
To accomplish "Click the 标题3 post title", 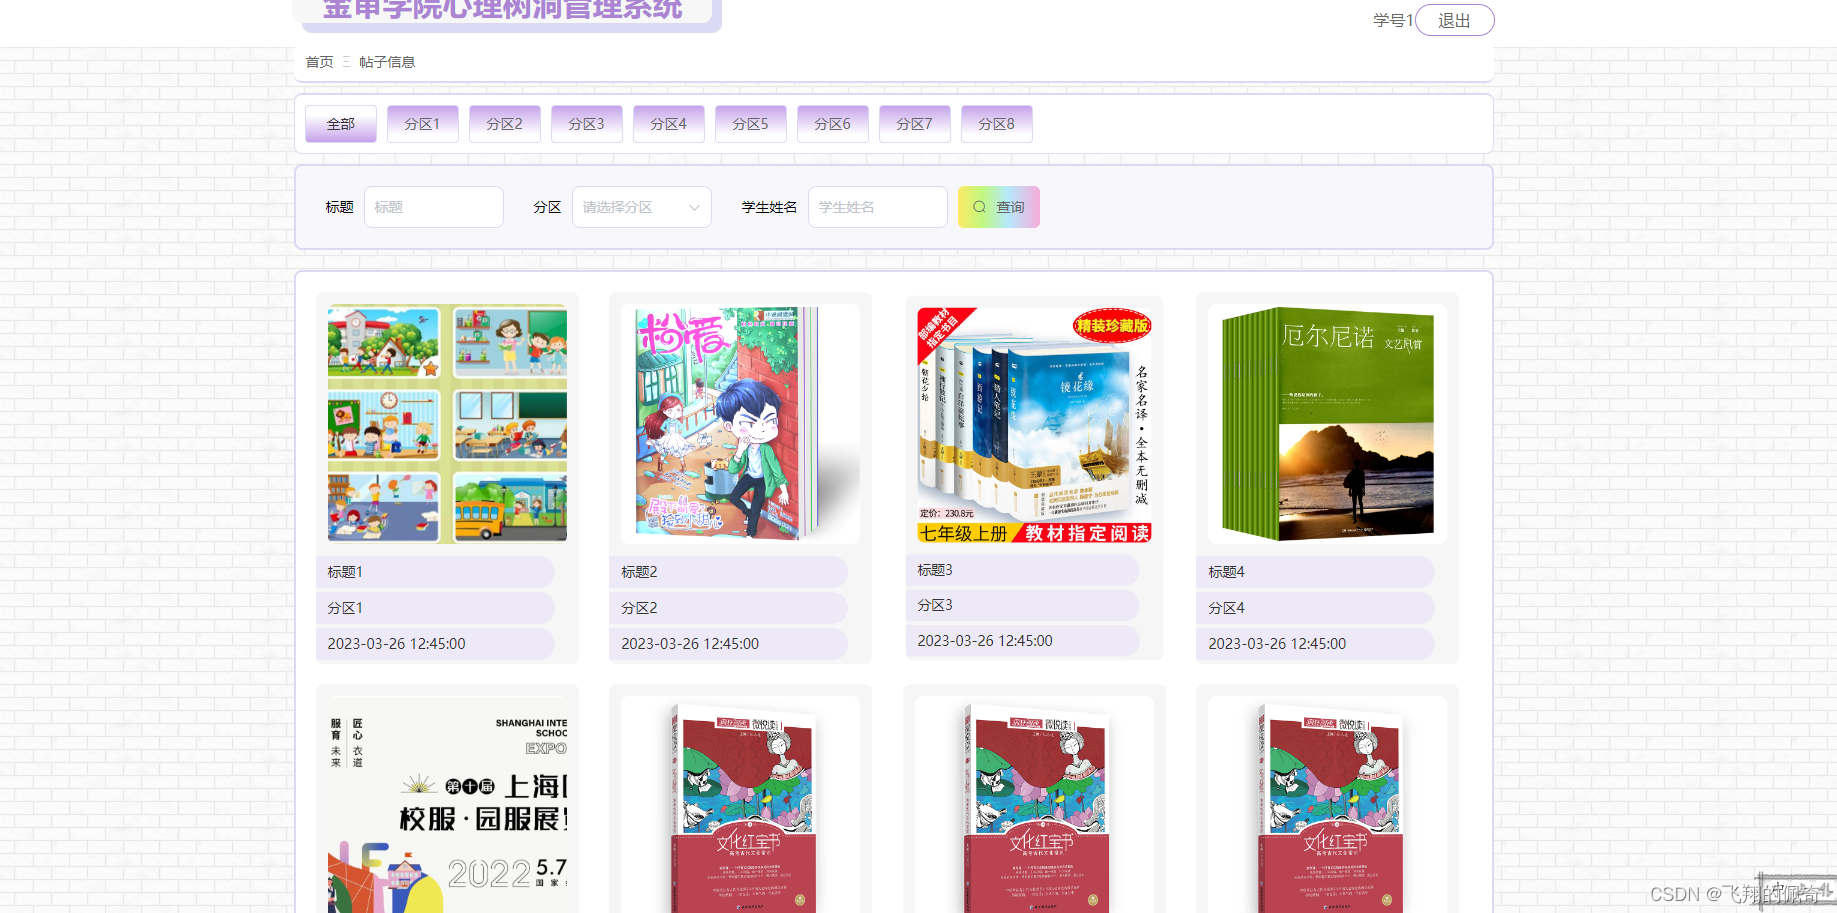I will 935,570.
